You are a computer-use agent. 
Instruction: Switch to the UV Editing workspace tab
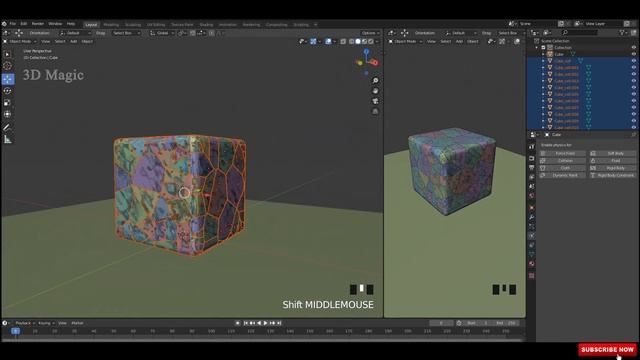coord(156,24)
